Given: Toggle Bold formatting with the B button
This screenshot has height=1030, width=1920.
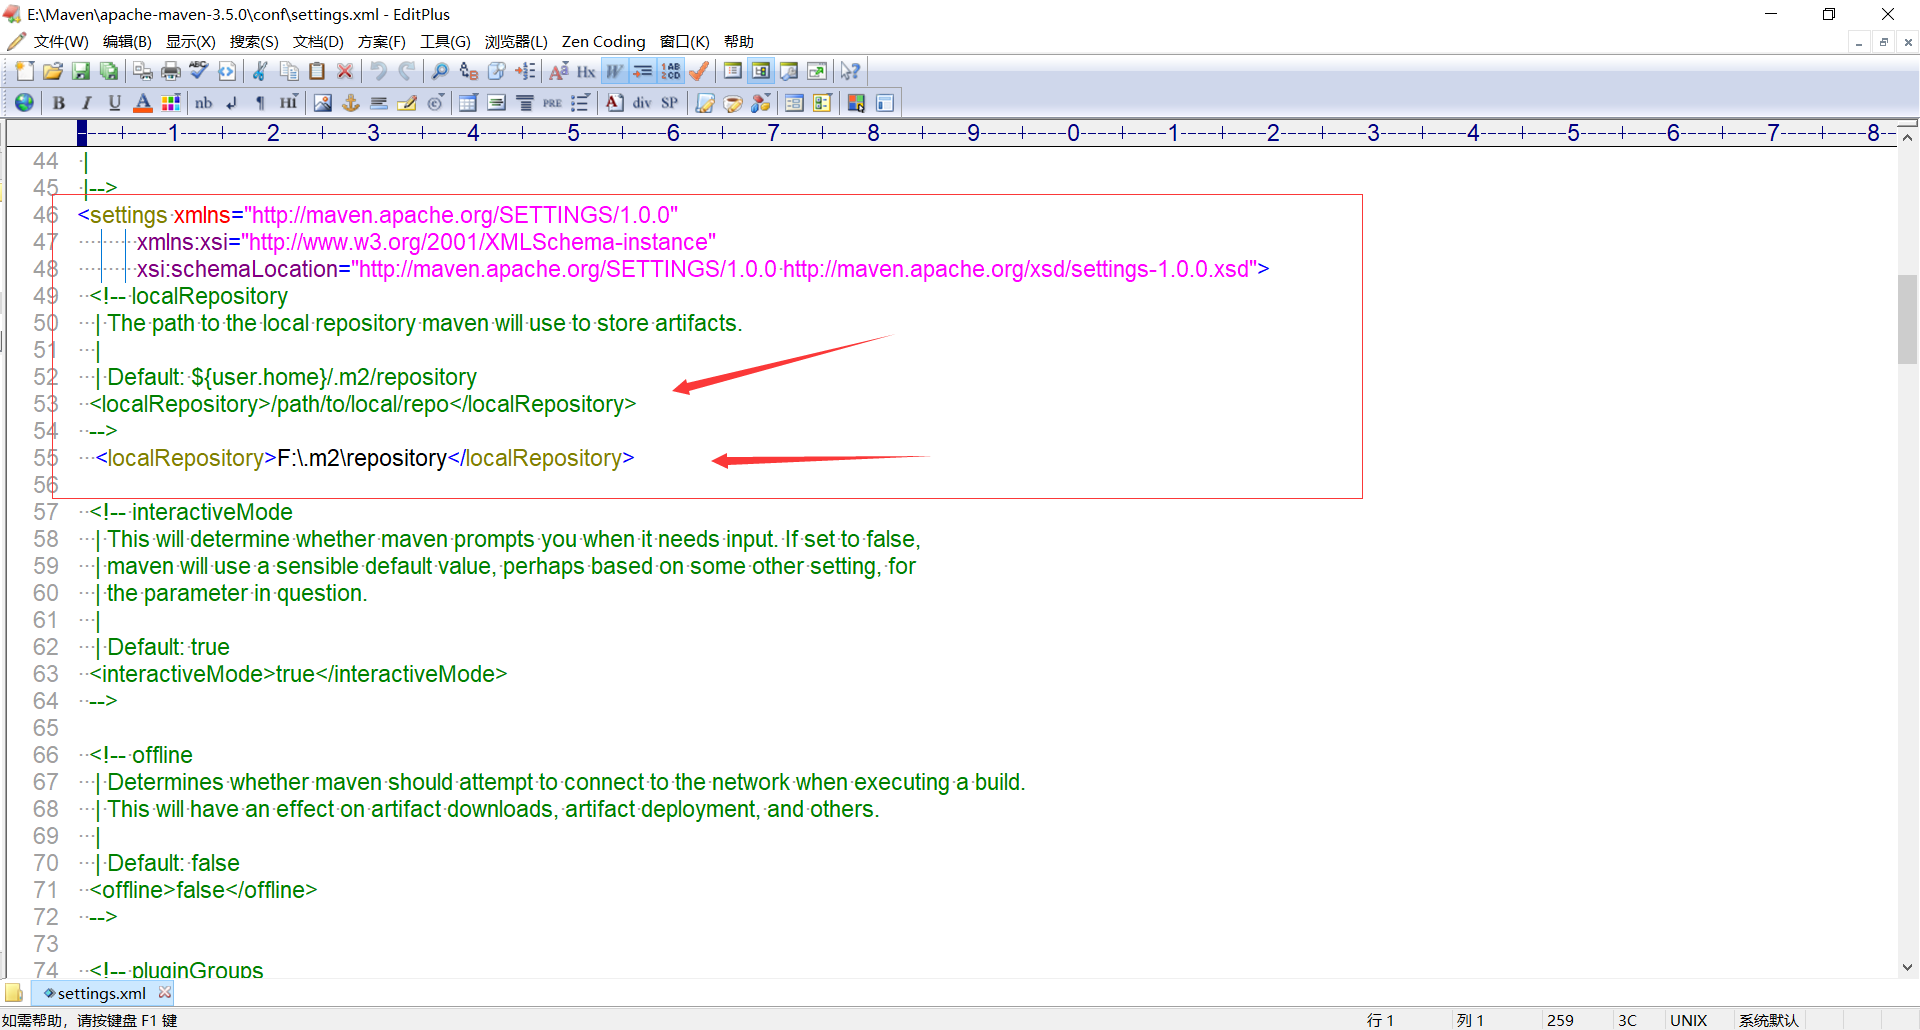Looking at the screenshot, I should click(59, 102).
